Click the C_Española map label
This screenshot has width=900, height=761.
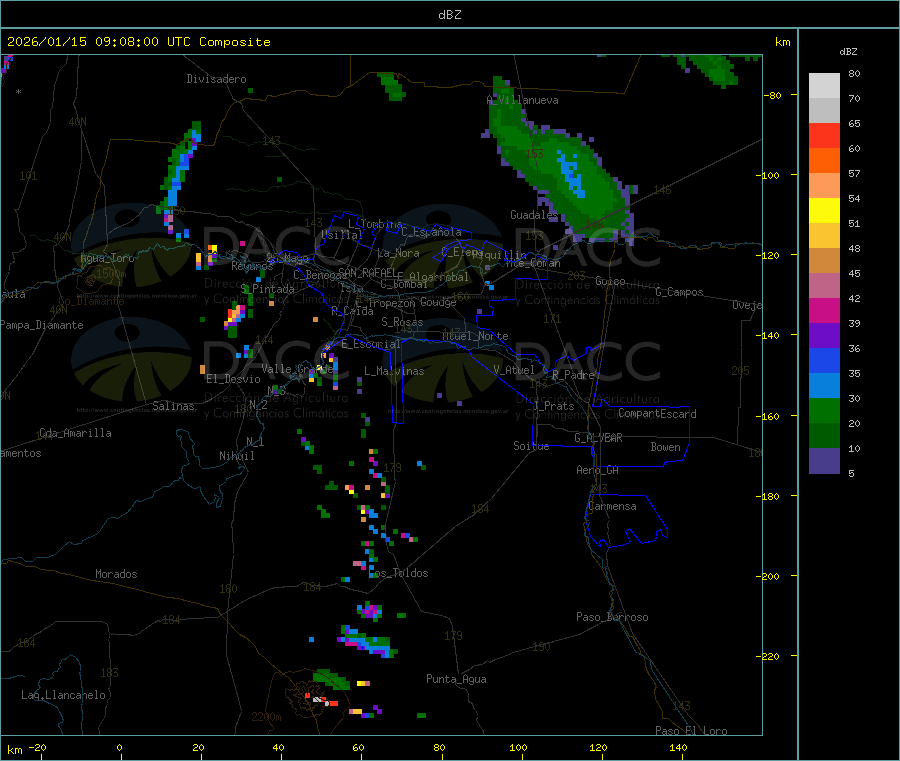(431, 232)
